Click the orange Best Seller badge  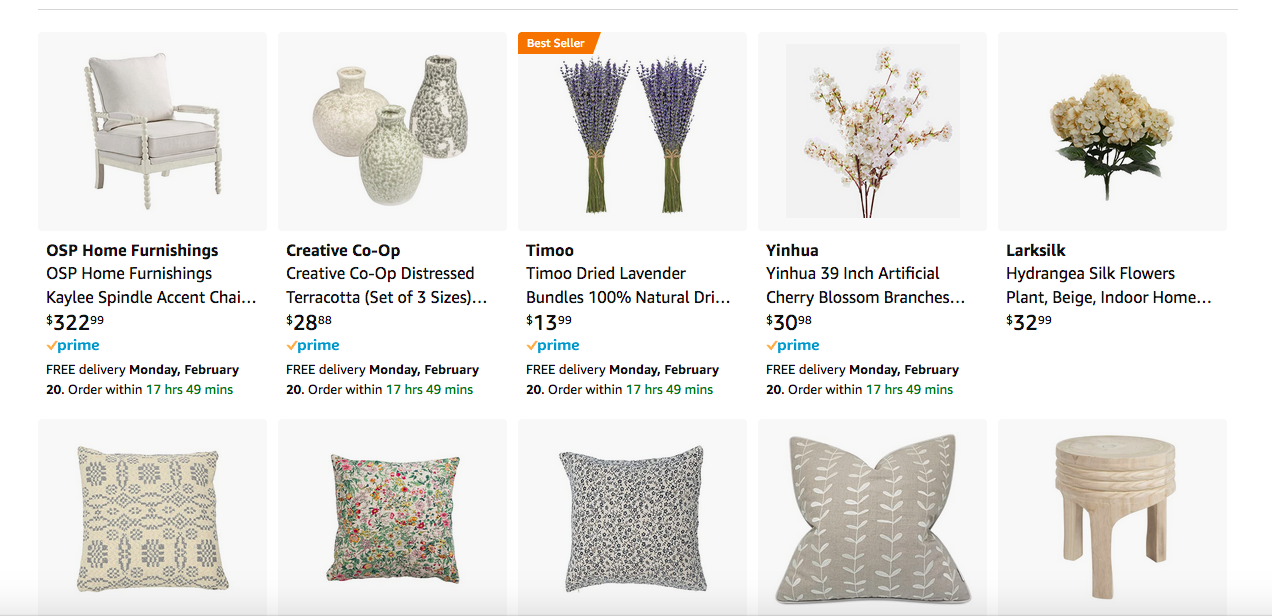[x=555, y=43]
